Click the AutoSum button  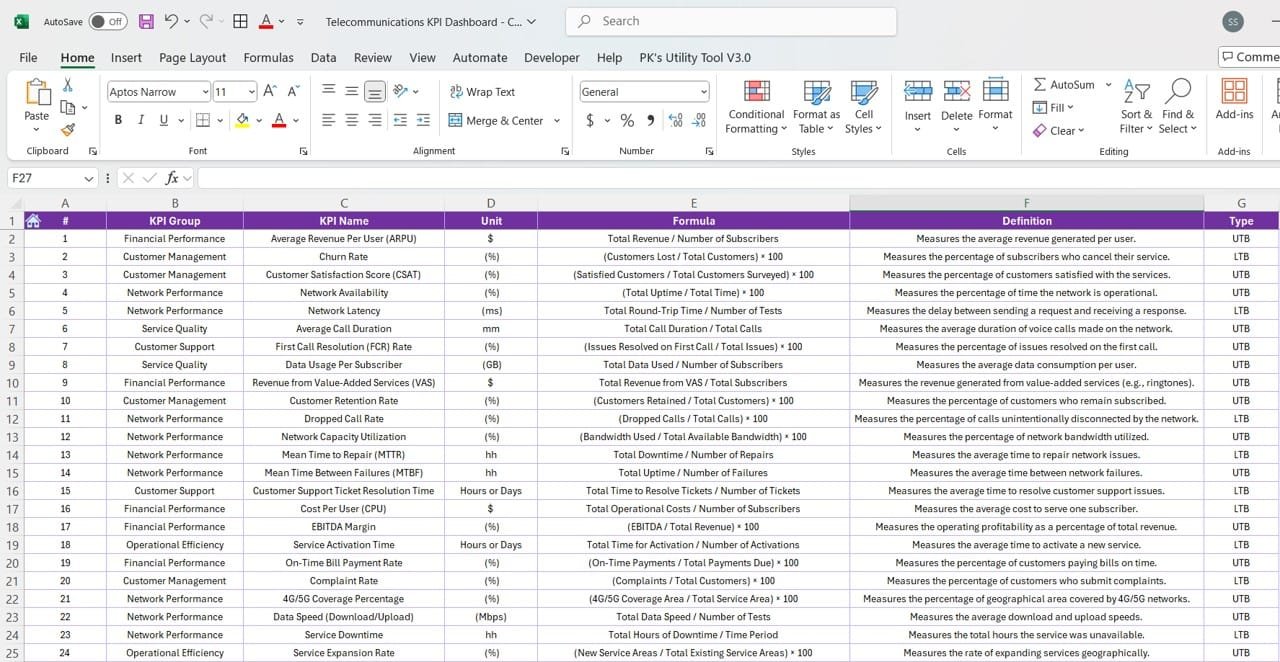pyautogui.click(x=1064, y=85)
